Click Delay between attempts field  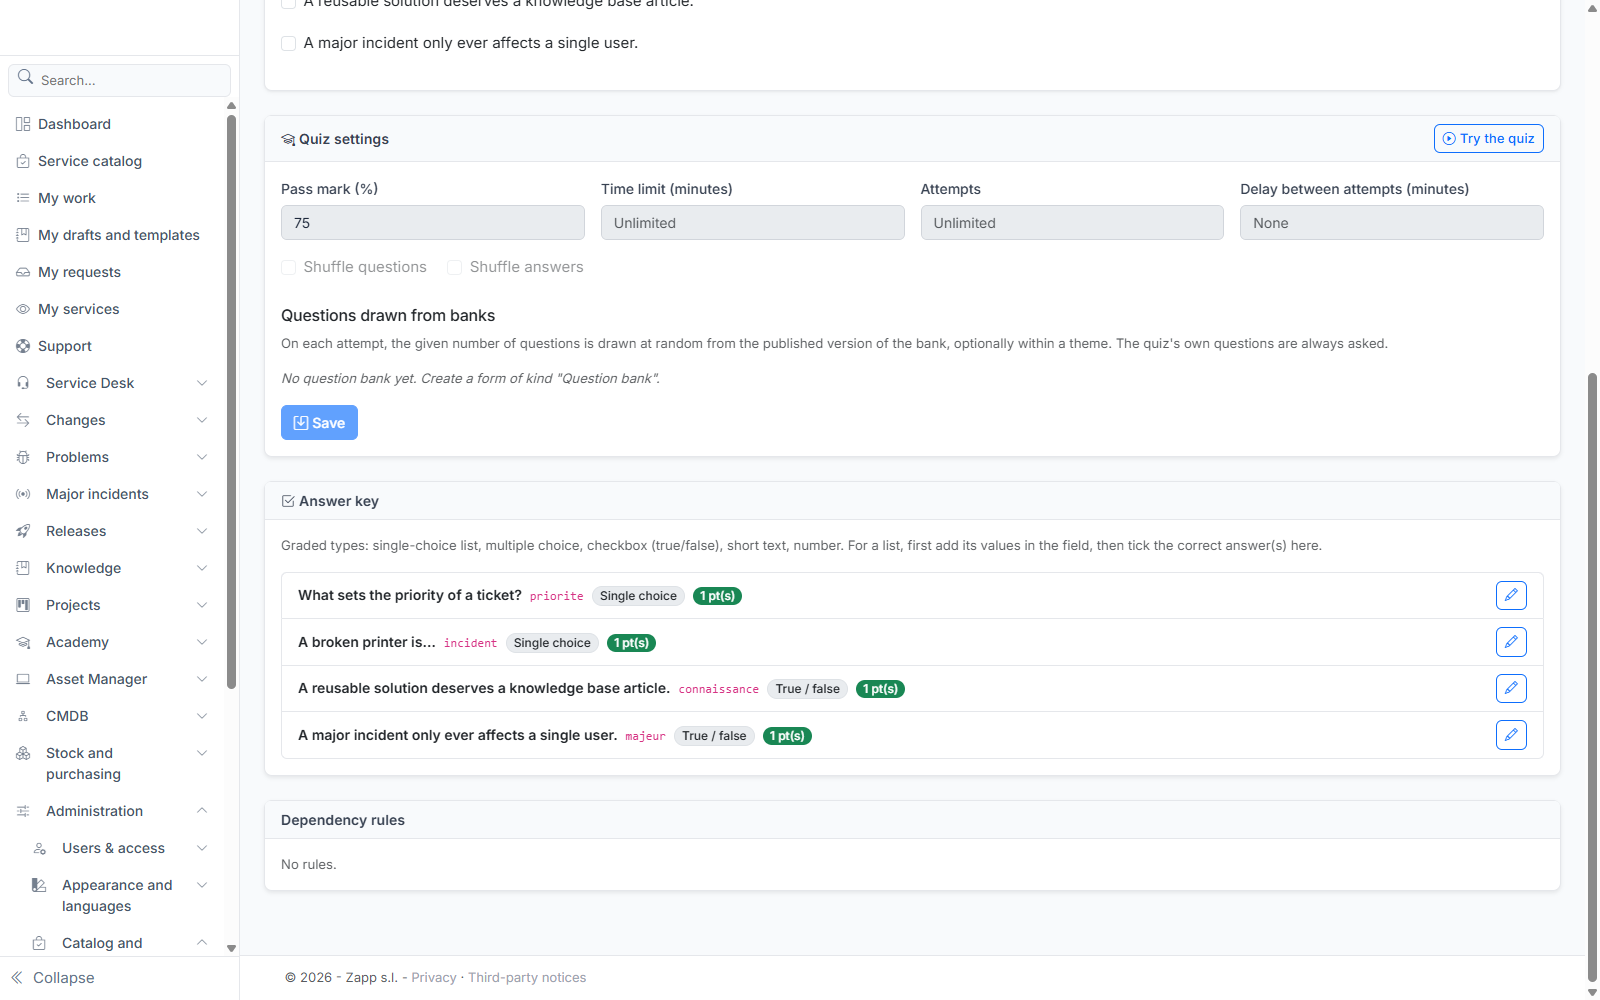pyautogui.click(x=1392, y=223)
